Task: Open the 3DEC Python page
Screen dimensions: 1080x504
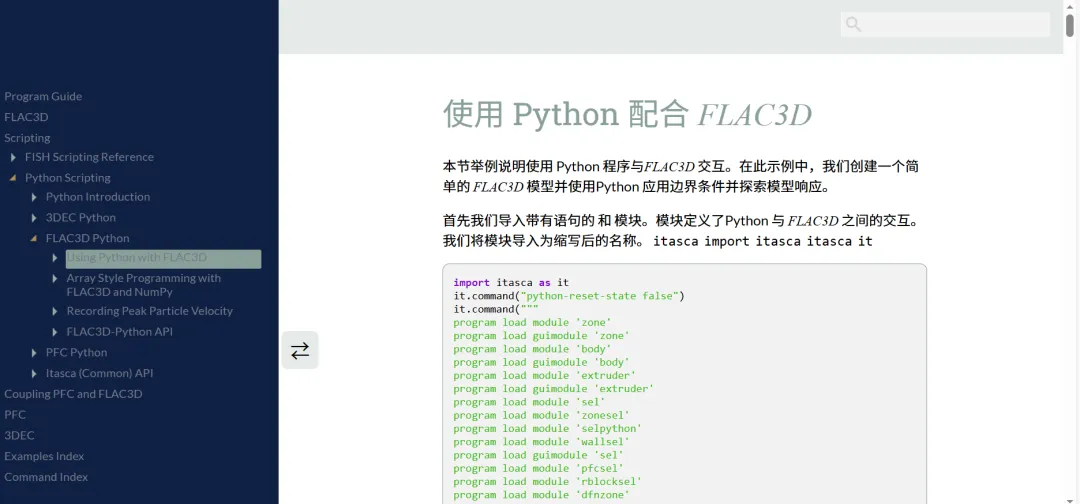Action: point(81,218)
